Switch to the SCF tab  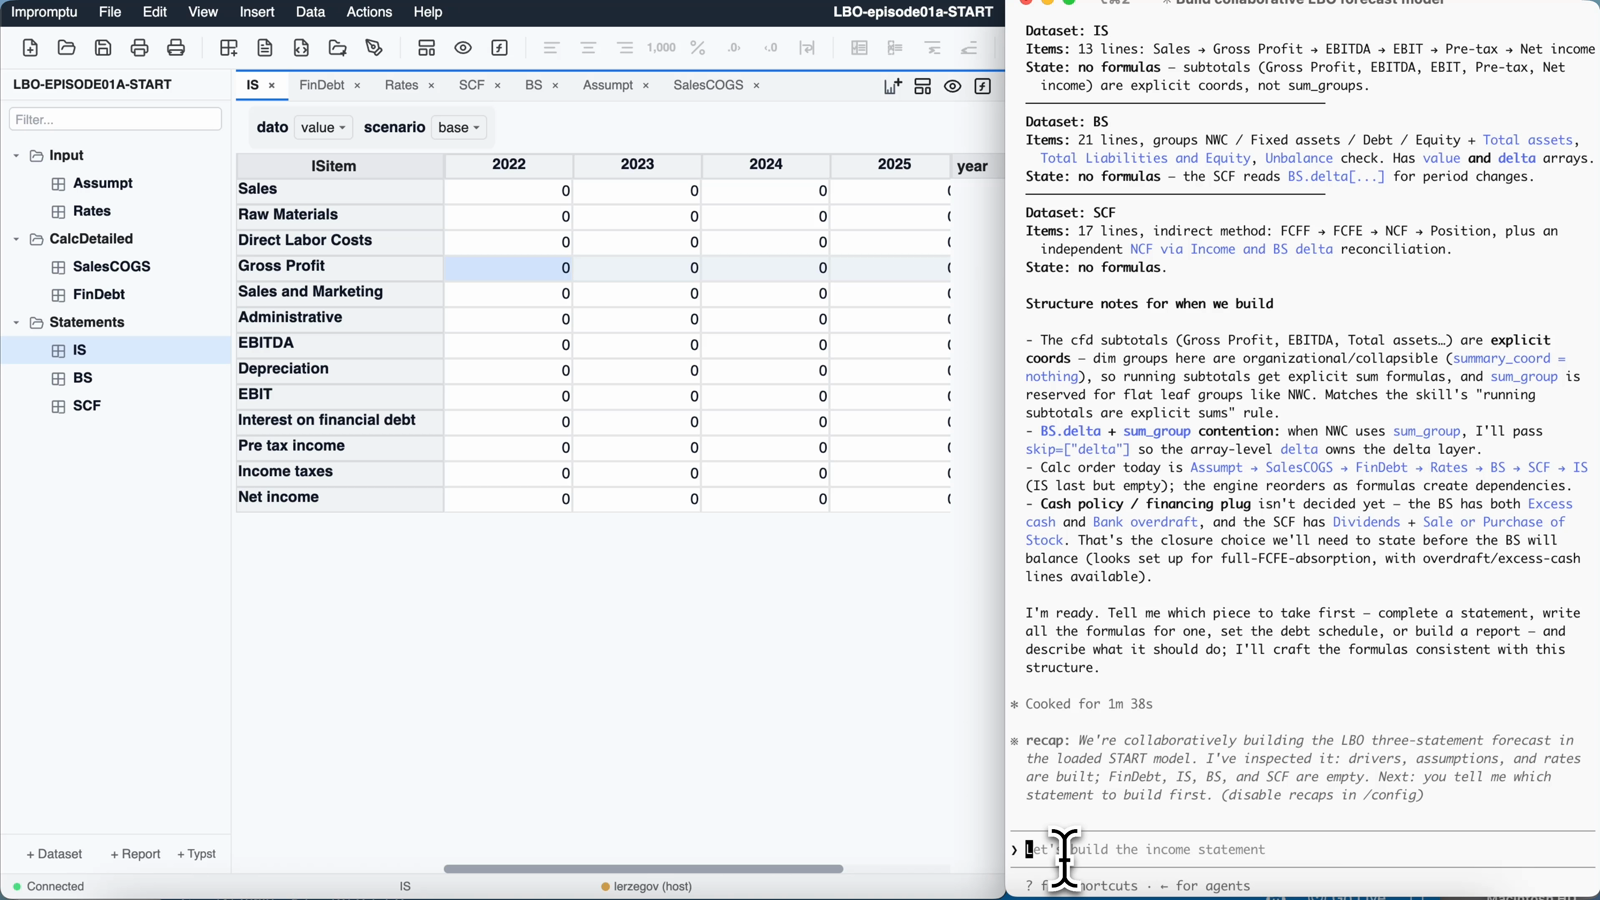(x=471, y=85)
